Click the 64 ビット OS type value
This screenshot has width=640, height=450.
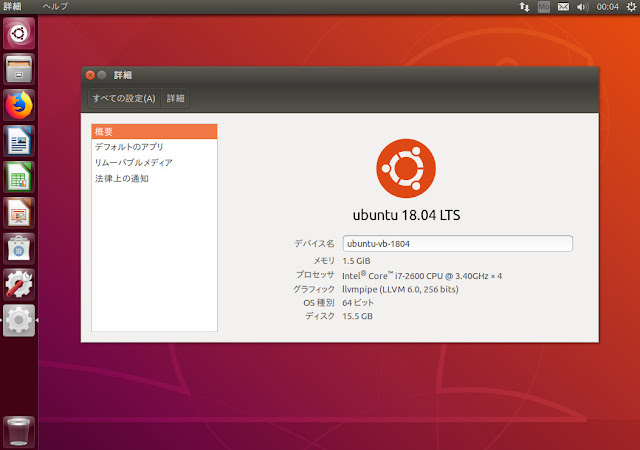358,303
